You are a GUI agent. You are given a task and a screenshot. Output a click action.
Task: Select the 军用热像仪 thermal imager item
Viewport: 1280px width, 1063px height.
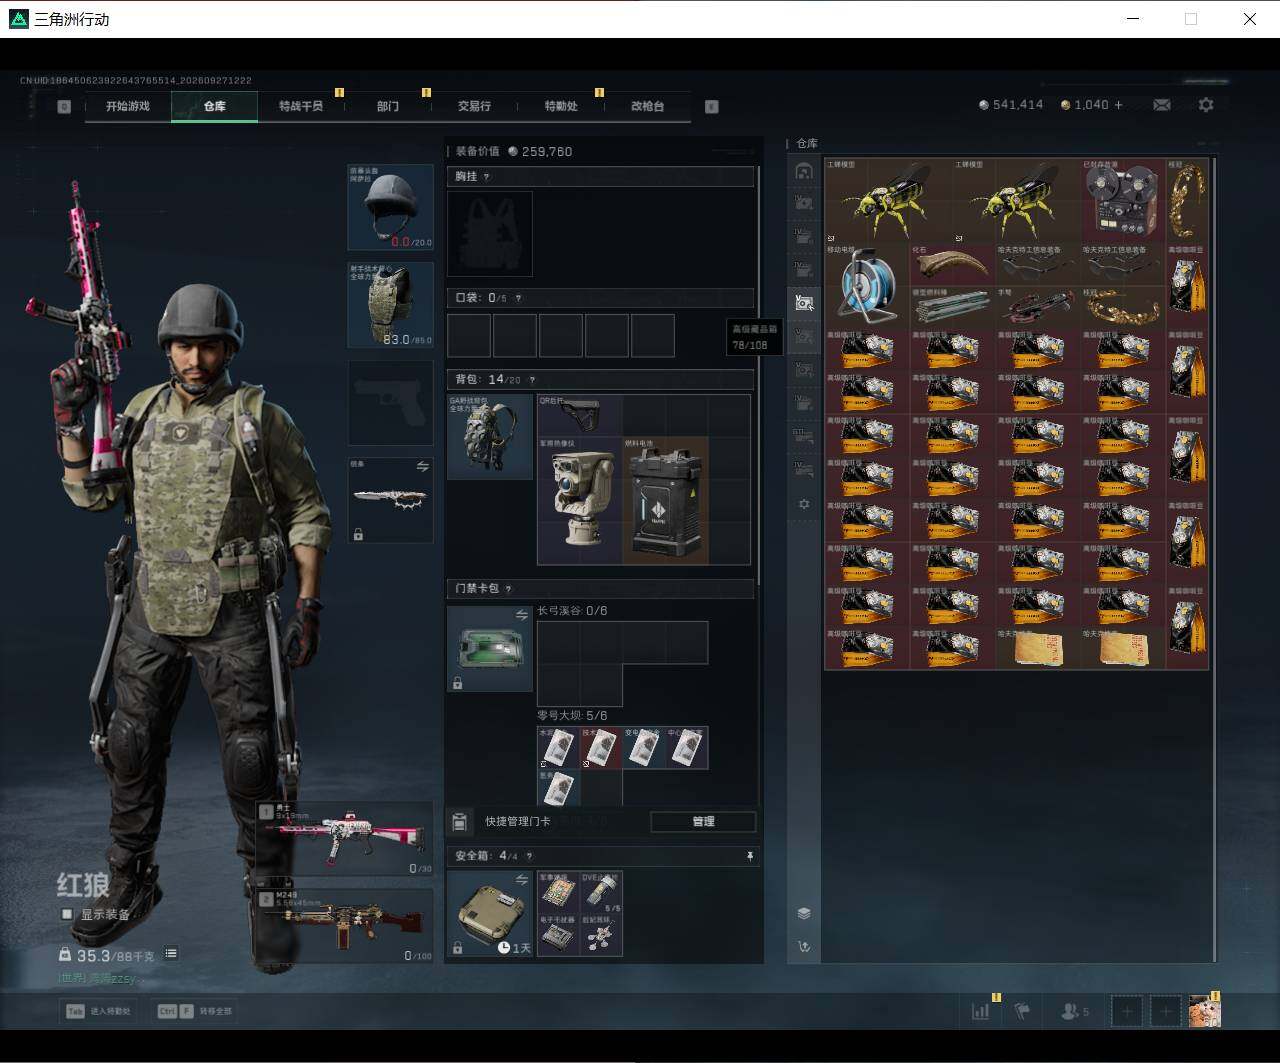pos(580,501)
